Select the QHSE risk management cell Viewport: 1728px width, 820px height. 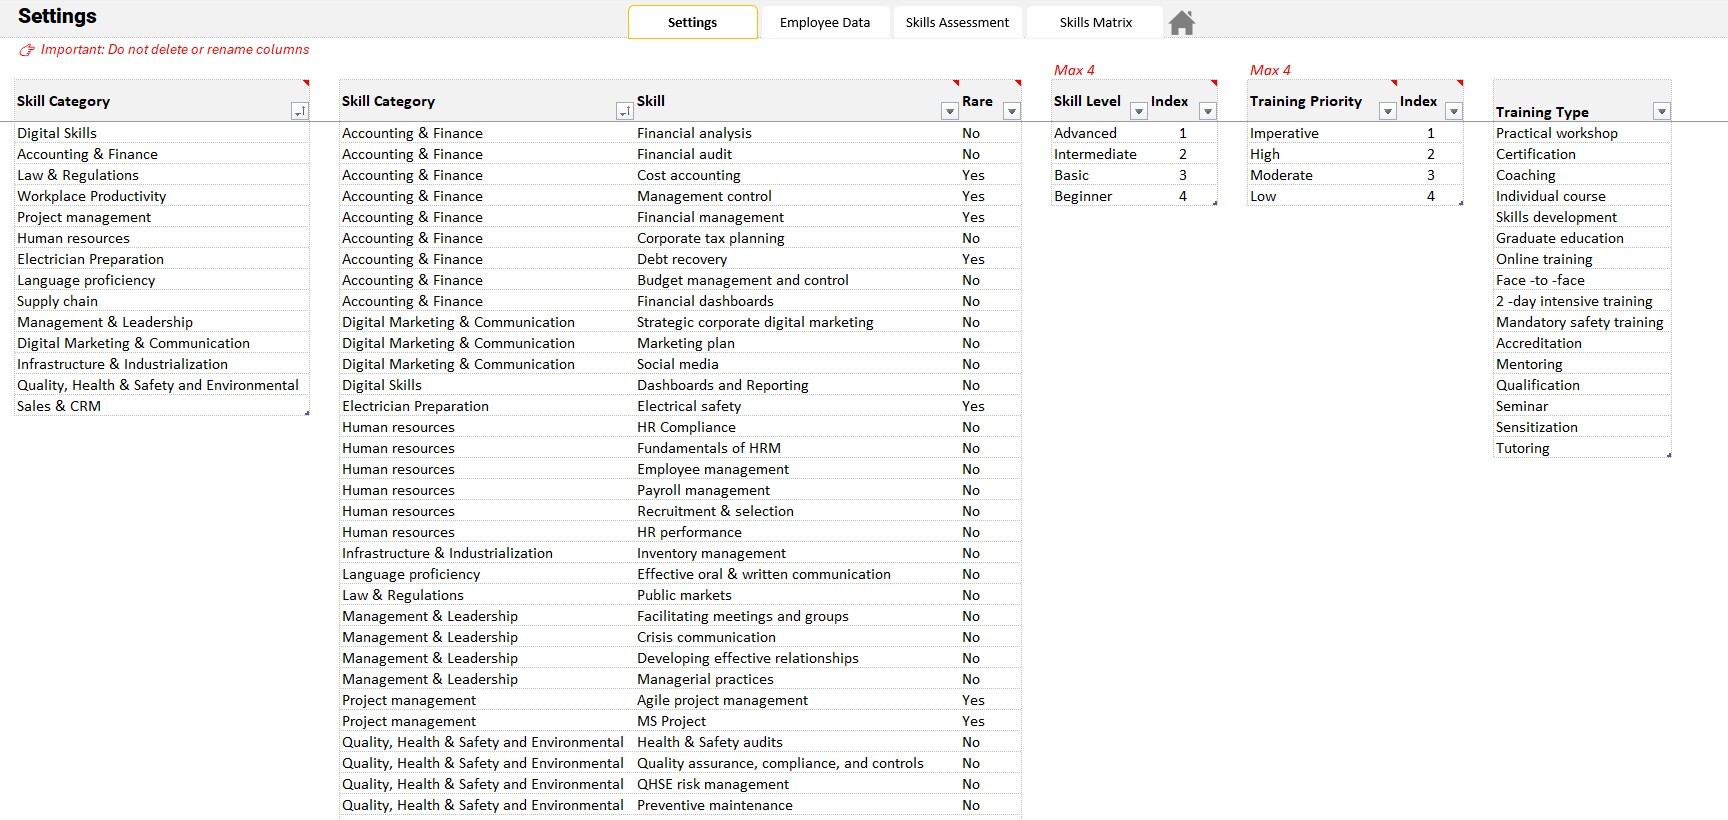tap(796, 784)
